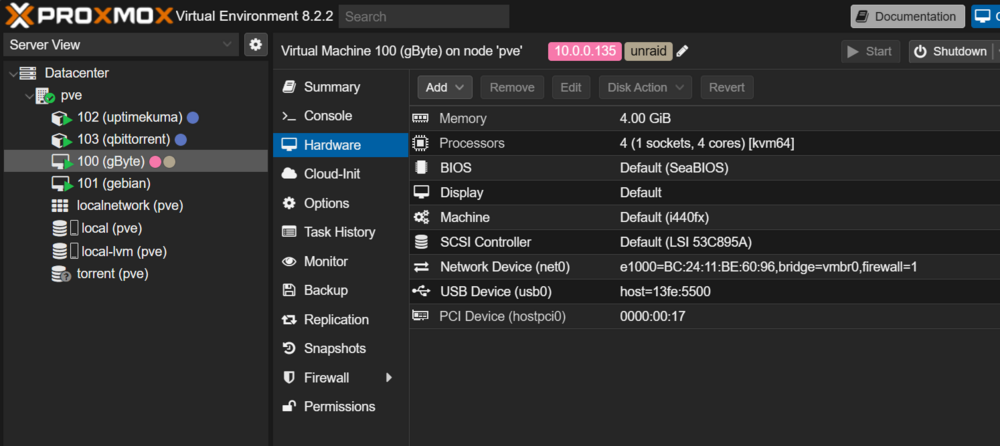
Task: Click the Edit button
Action: coord(571,87)
